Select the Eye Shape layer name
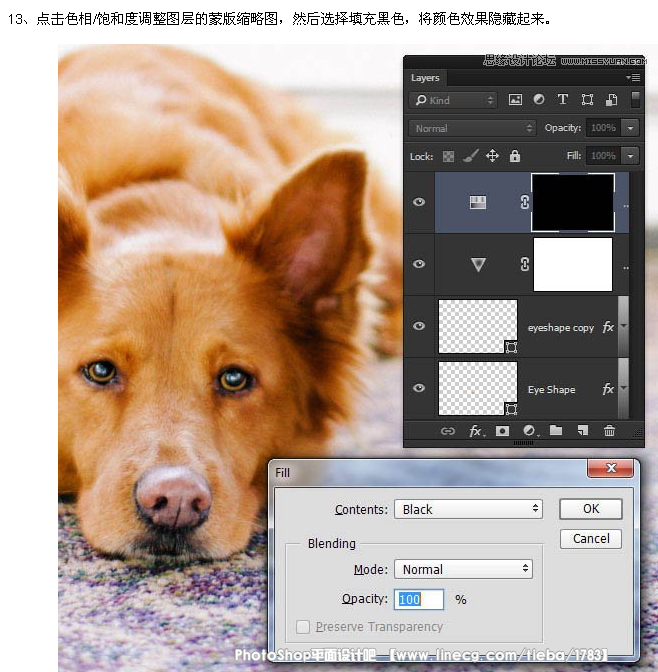 (552, 390)
